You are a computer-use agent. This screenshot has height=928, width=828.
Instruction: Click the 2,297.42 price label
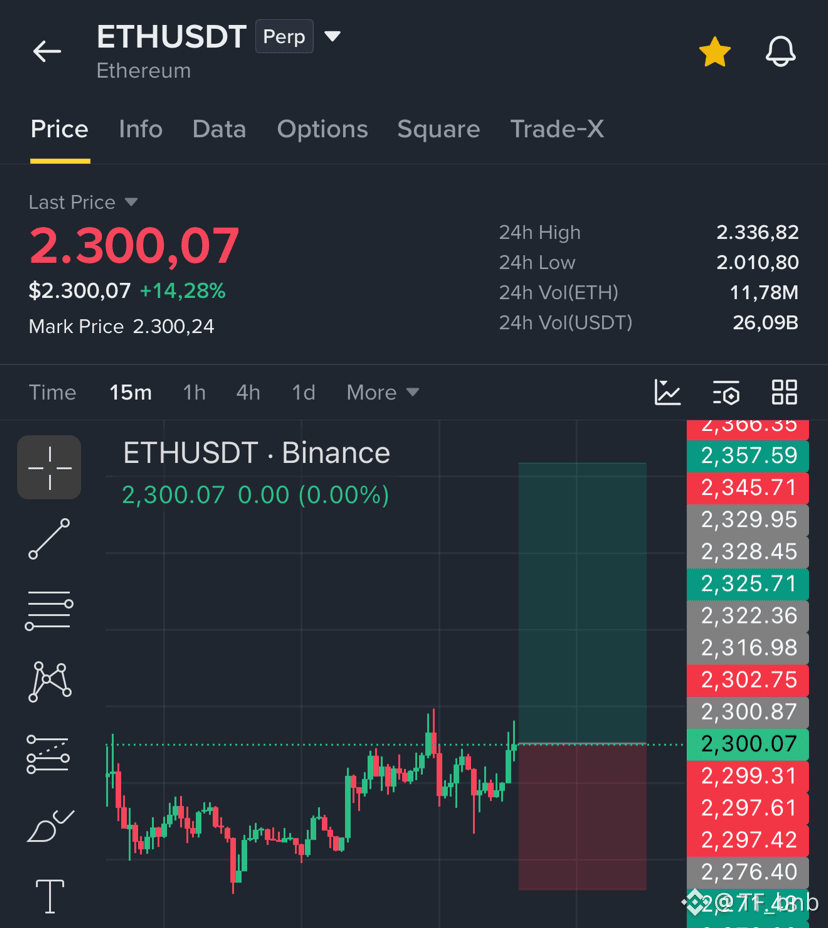click(748, 840)
